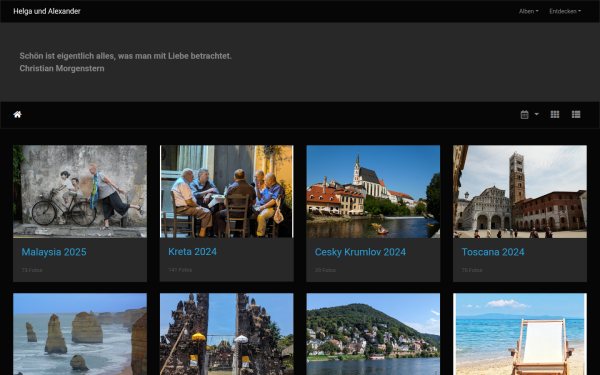Screen dimensions: 600x375
Task: Open the calendar sort dropdown
Action: click(530, 114)
